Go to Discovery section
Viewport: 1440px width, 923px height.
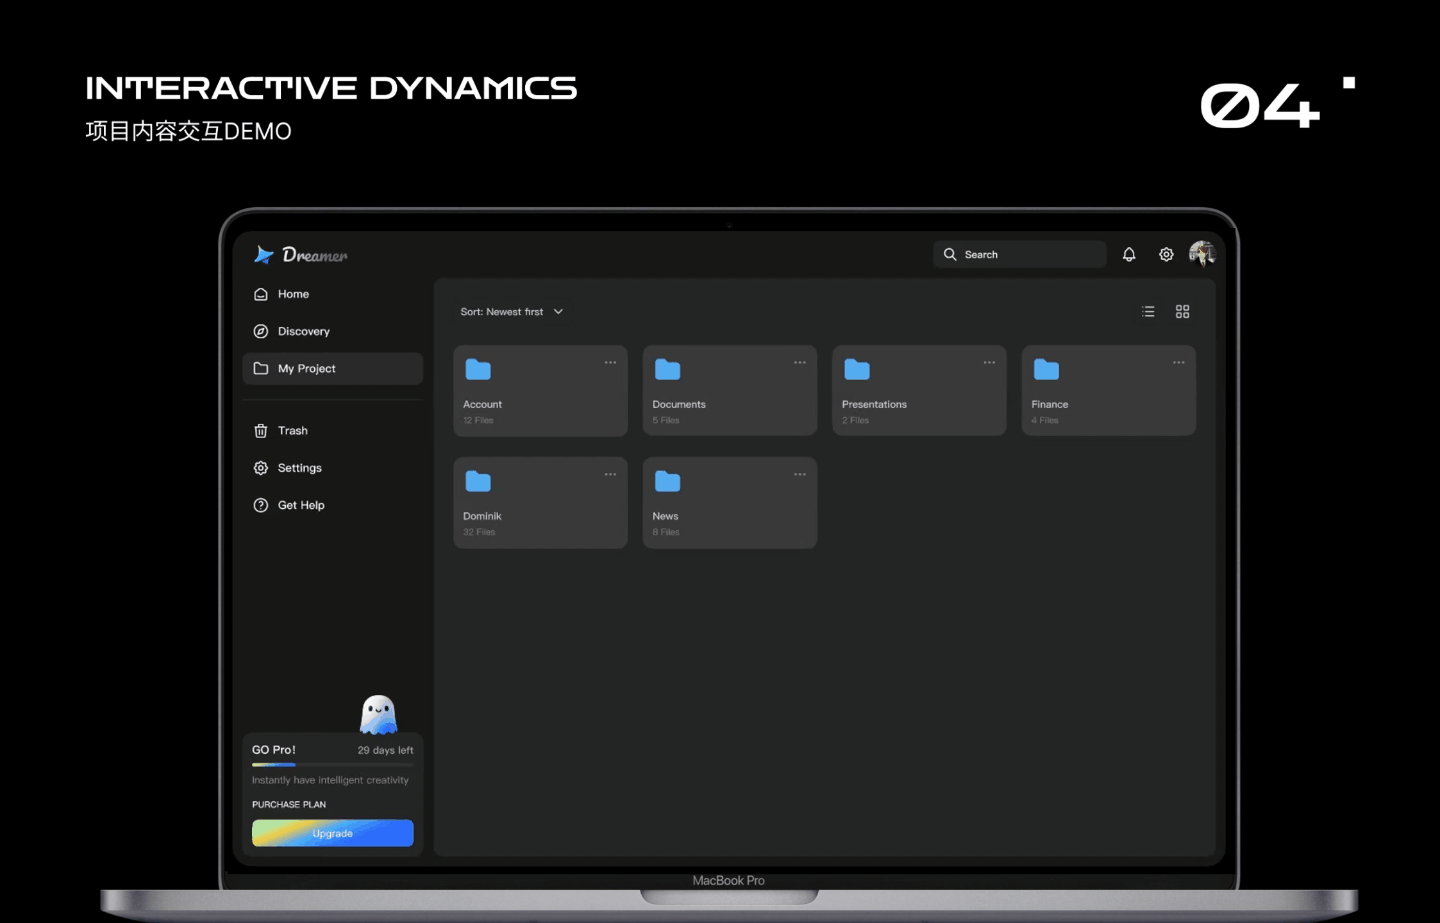pyautogui.click(x=332, y=331)
